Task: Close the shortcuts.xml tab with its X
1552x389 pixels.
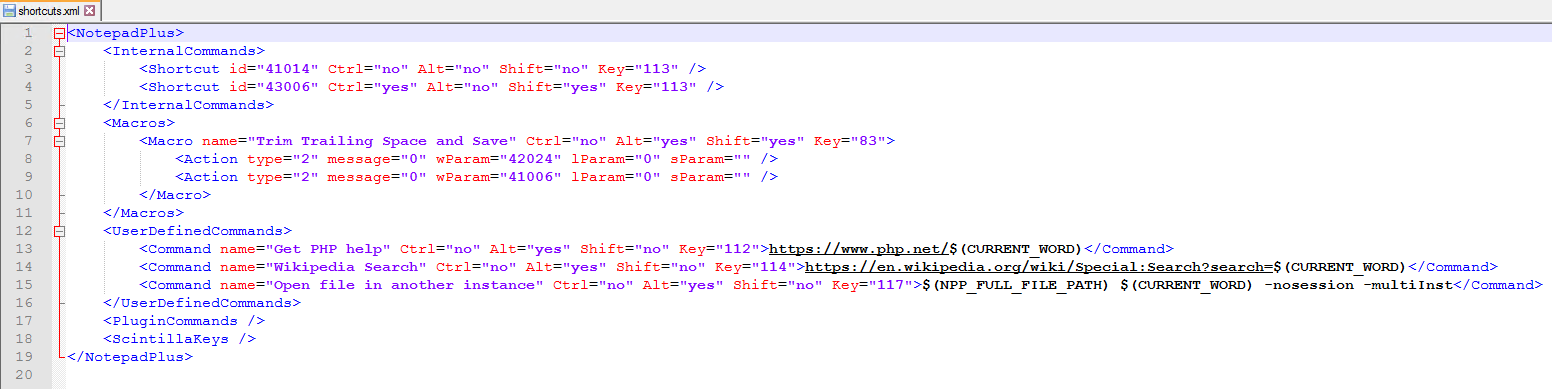Action: [x=90, y=11]
